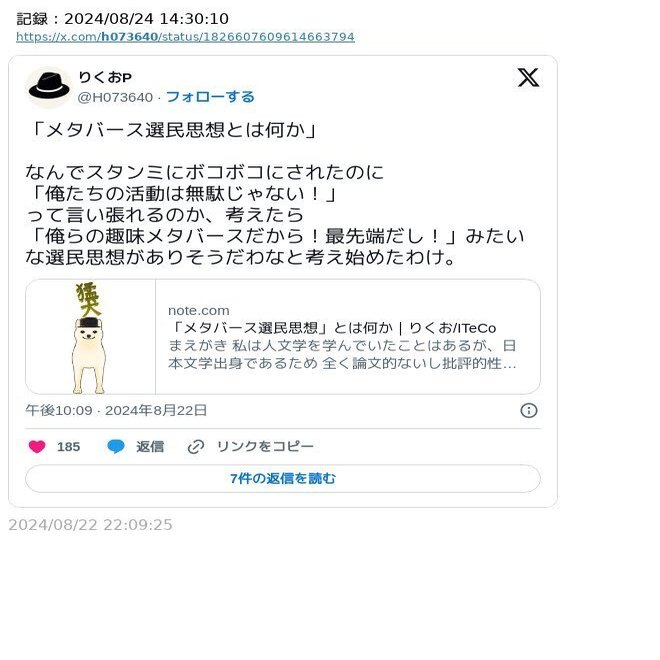This screenshot has width=660, height=660.
Task: Click the @H073640 handle
Action: coord(115,97)
